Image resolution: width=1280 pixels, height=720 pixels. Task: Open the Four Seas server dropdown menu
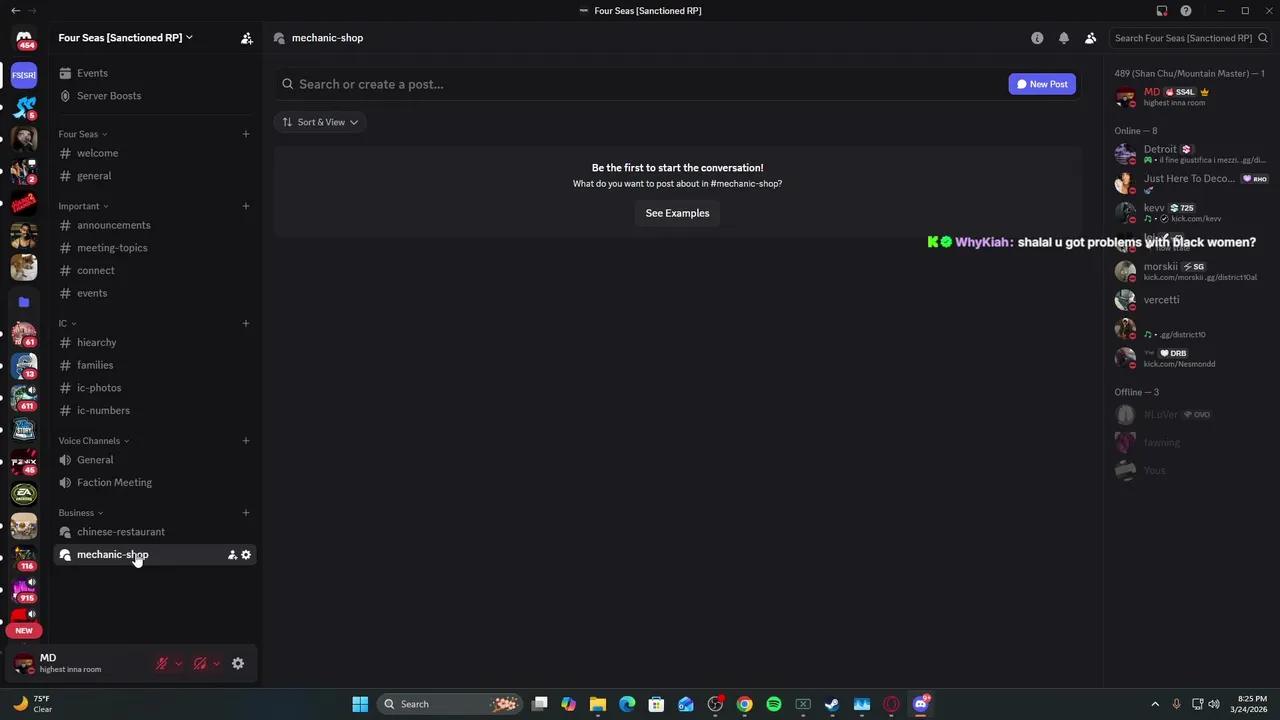click(125, 38)
